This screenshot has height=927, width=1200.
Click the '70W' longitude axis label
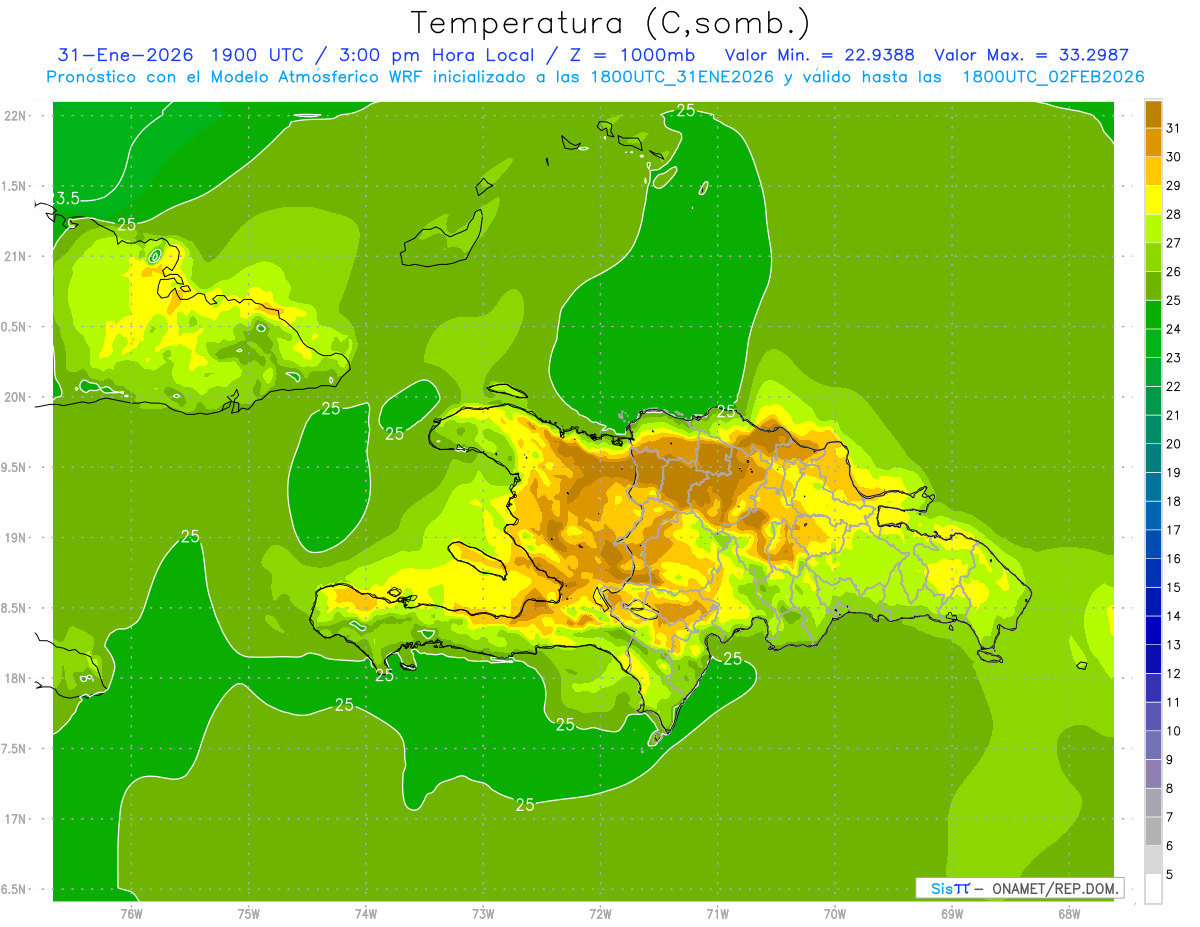(835, 914)
